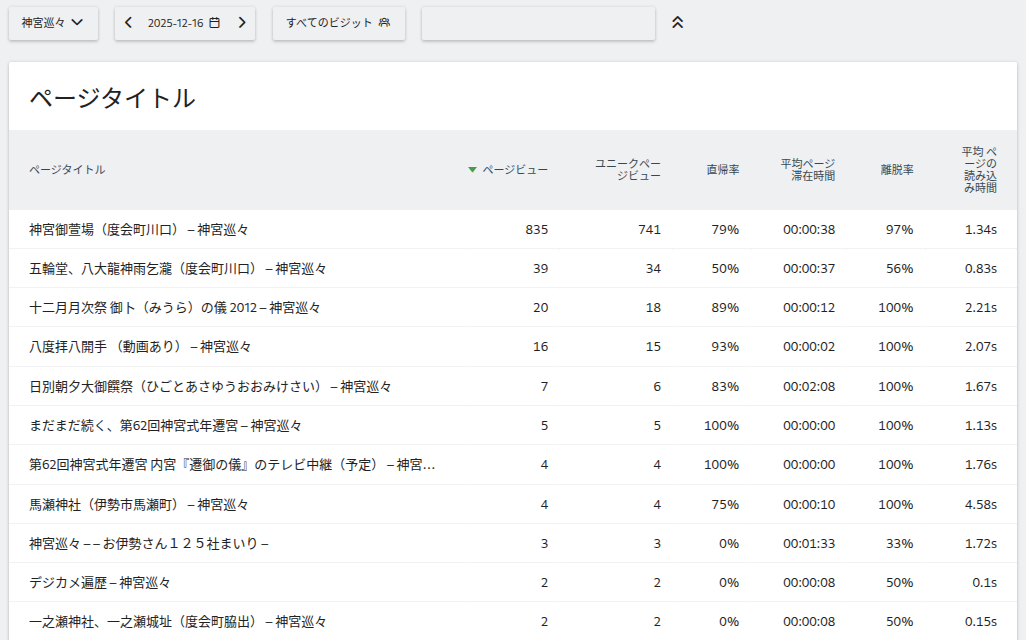1026x640 pixels.
Task: Sort by 平均ページの読み込み時間 column
Action: (979, 170)
